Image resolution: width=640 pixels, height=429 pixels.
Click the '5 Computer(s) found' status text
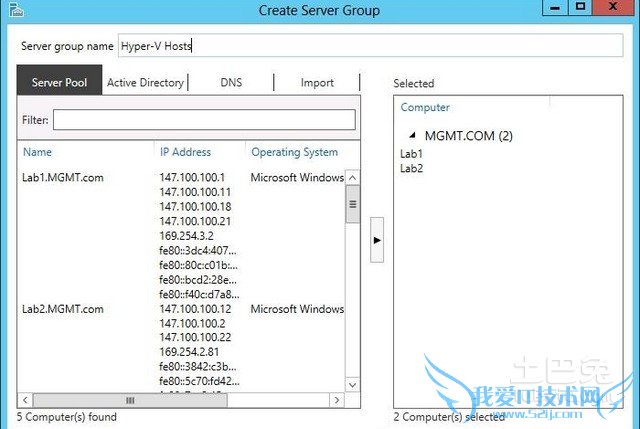click(67, 417)
